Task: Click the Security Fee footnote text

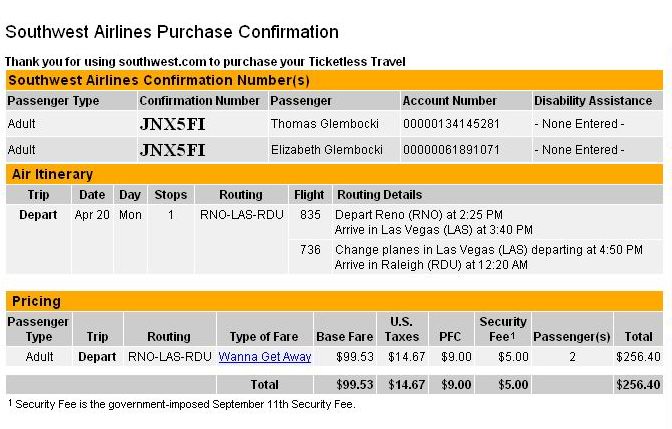Action: [182, 404]
